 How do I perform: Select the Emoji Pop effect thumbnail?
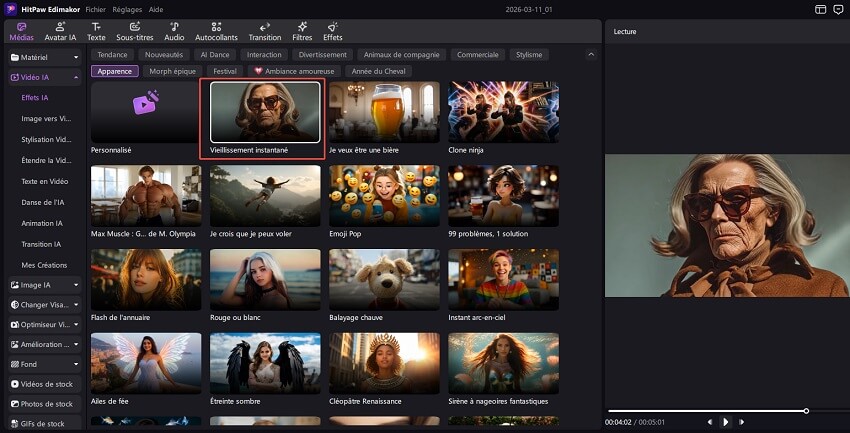(x=384, y=196)
